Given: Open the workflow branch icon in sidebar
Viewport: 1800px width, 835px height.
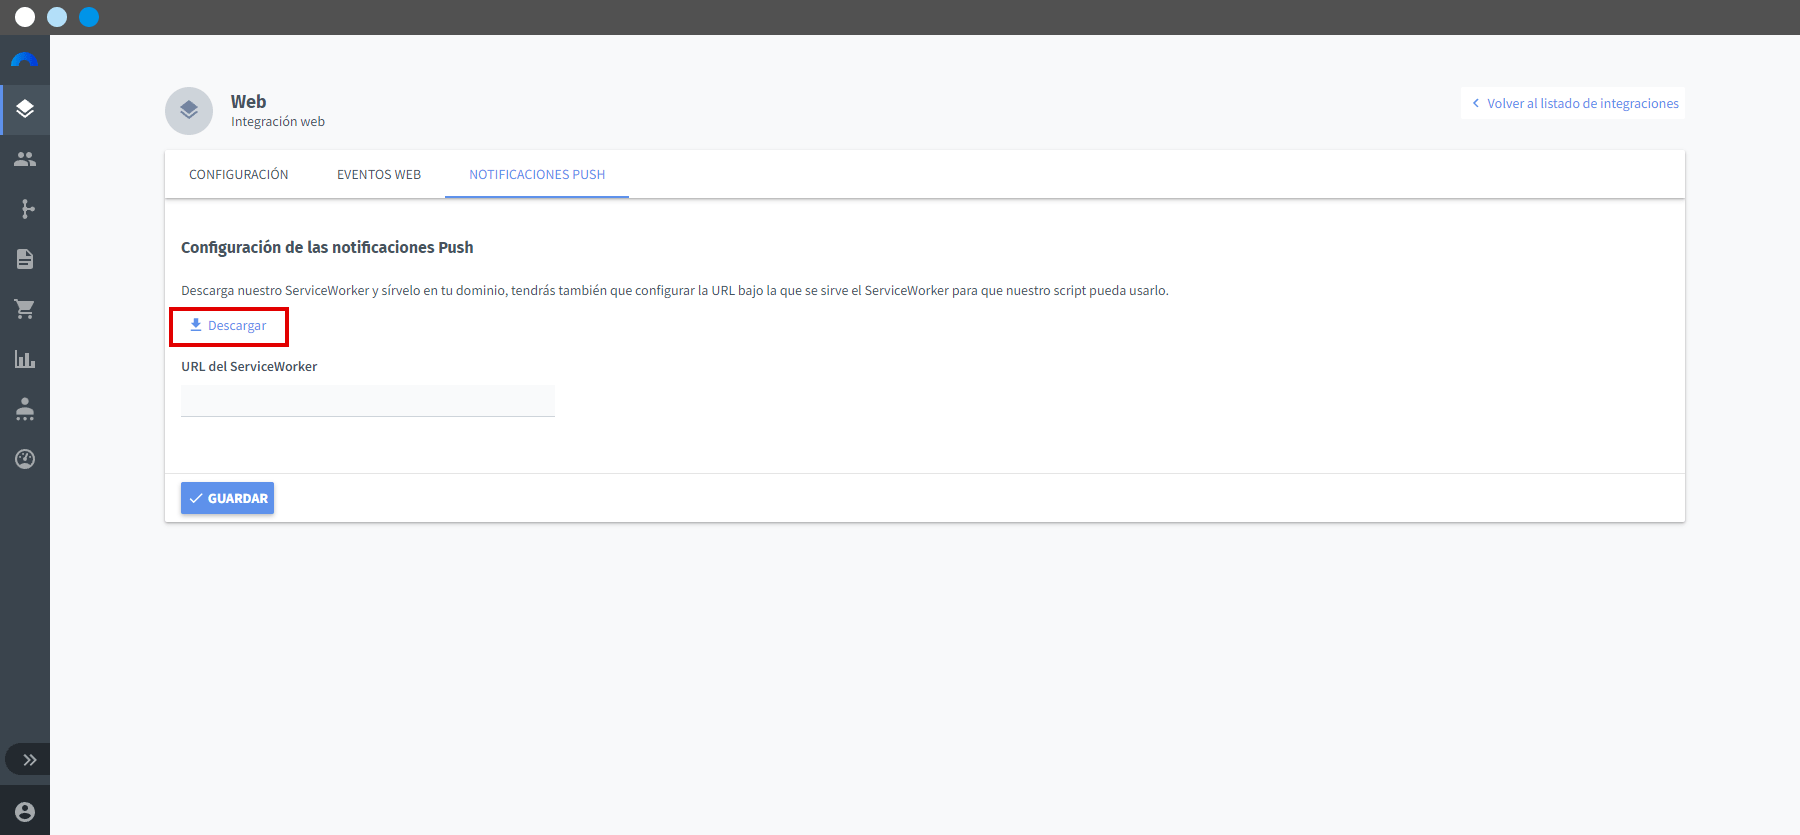Looking at the screenshot, I should [x=27, y=209].
